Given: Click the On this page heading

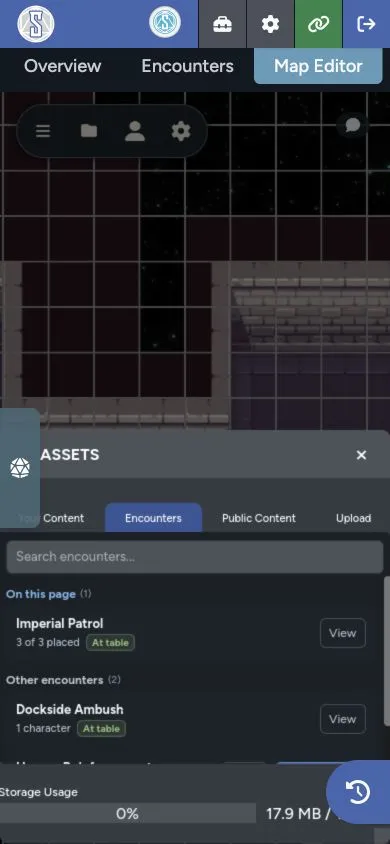Looking at the screenshot, I should coord(41,594).
